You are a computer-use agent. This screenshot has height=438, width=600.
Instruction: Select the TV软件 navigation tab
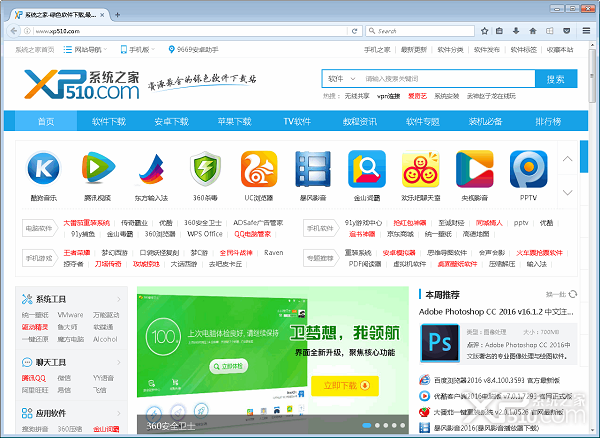[297, 121]
